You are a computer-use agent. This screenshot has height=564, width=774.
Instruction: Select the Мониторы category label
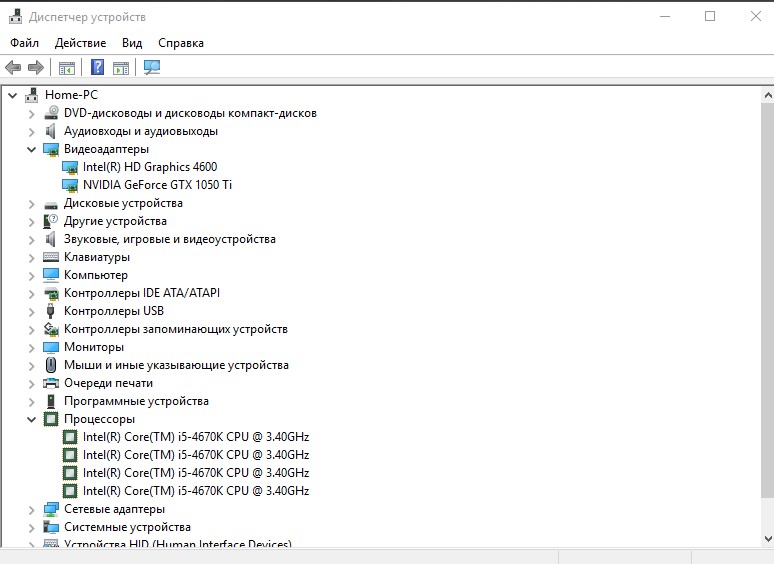(94, 347)
